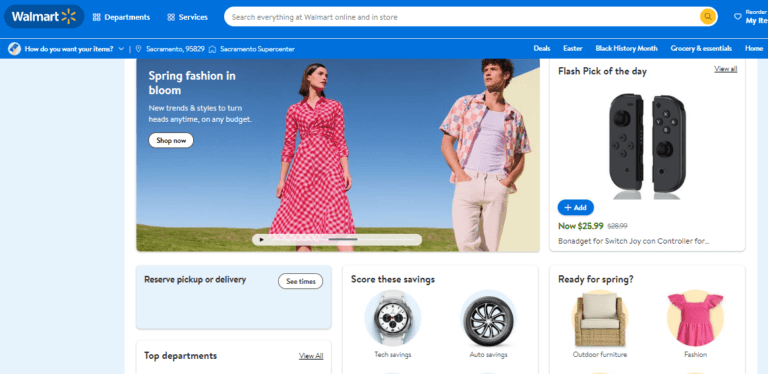This screenshot has height=374, width=768.
Task: Click the Ready for spring? heading
Action: 596,280
